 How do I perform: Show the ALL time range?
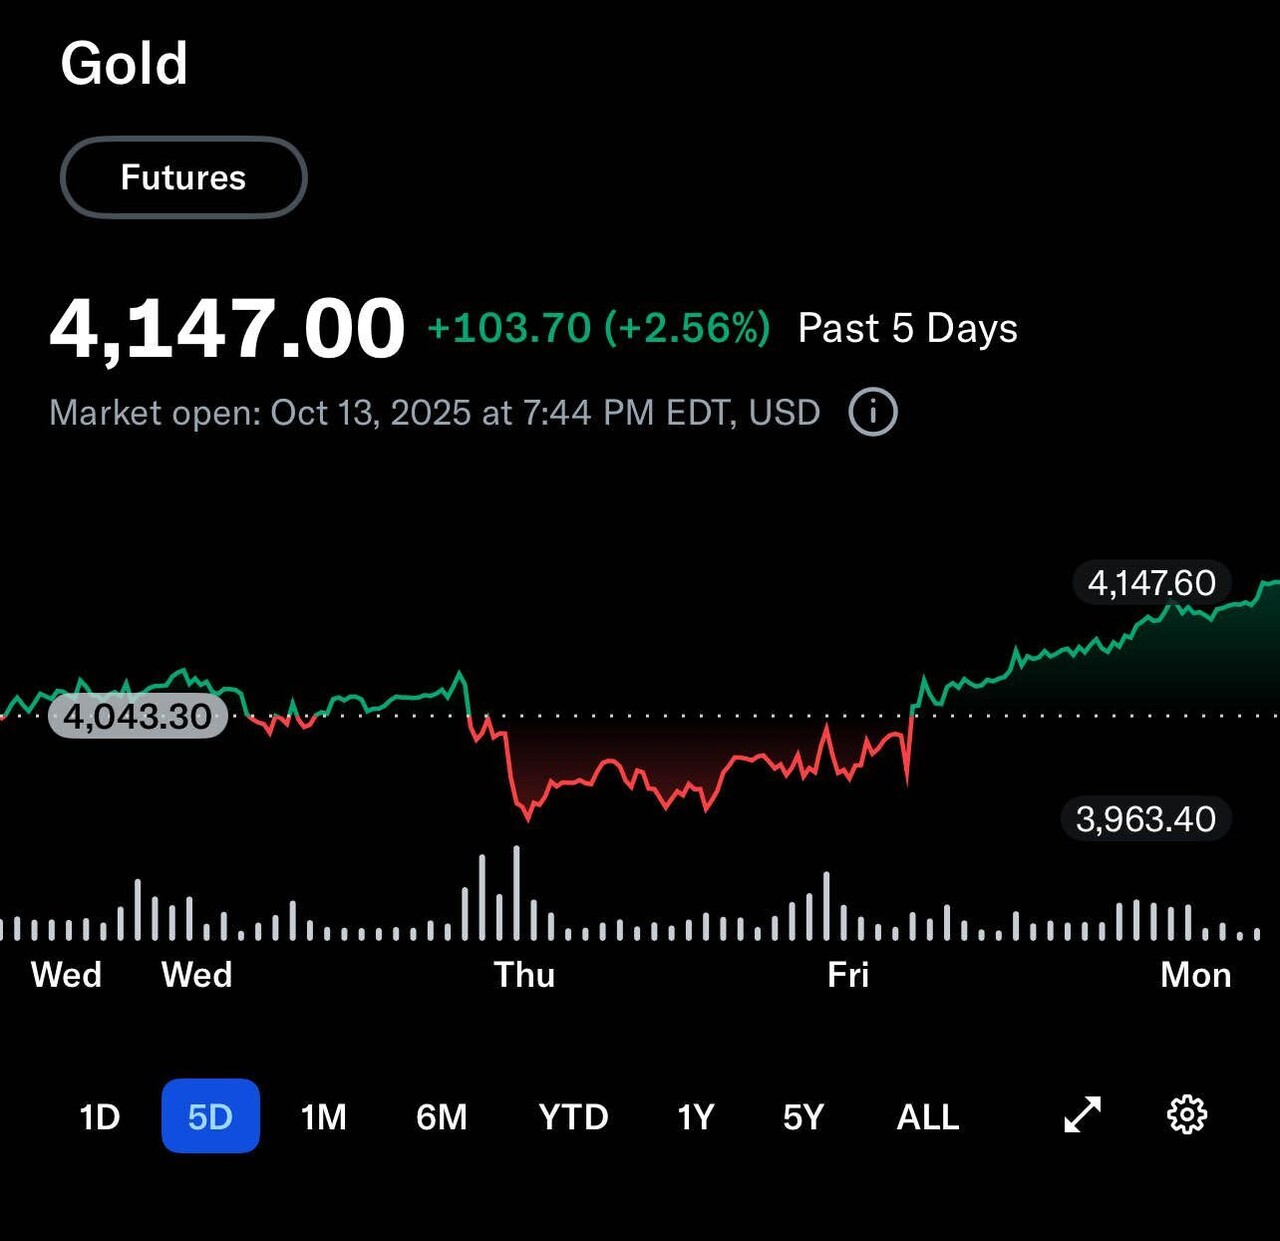(928, 1116)
